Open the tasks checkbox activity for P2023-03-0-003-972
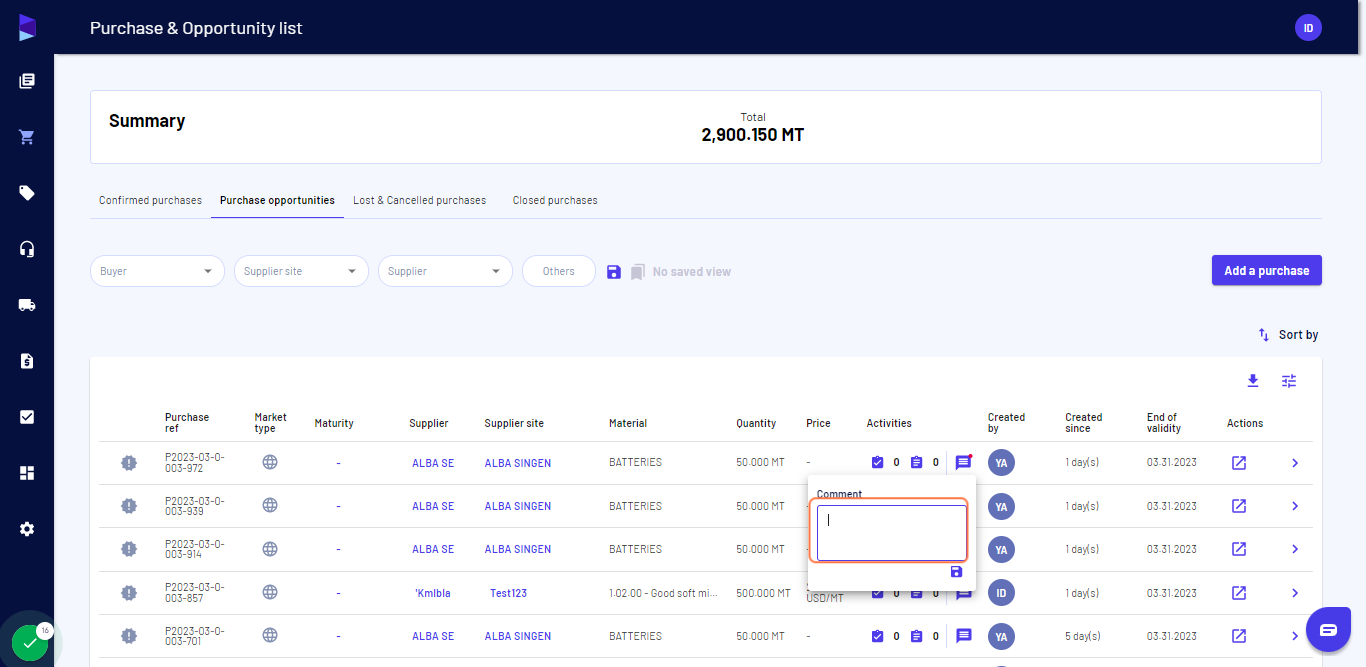1366x667 pixels. 877,463
